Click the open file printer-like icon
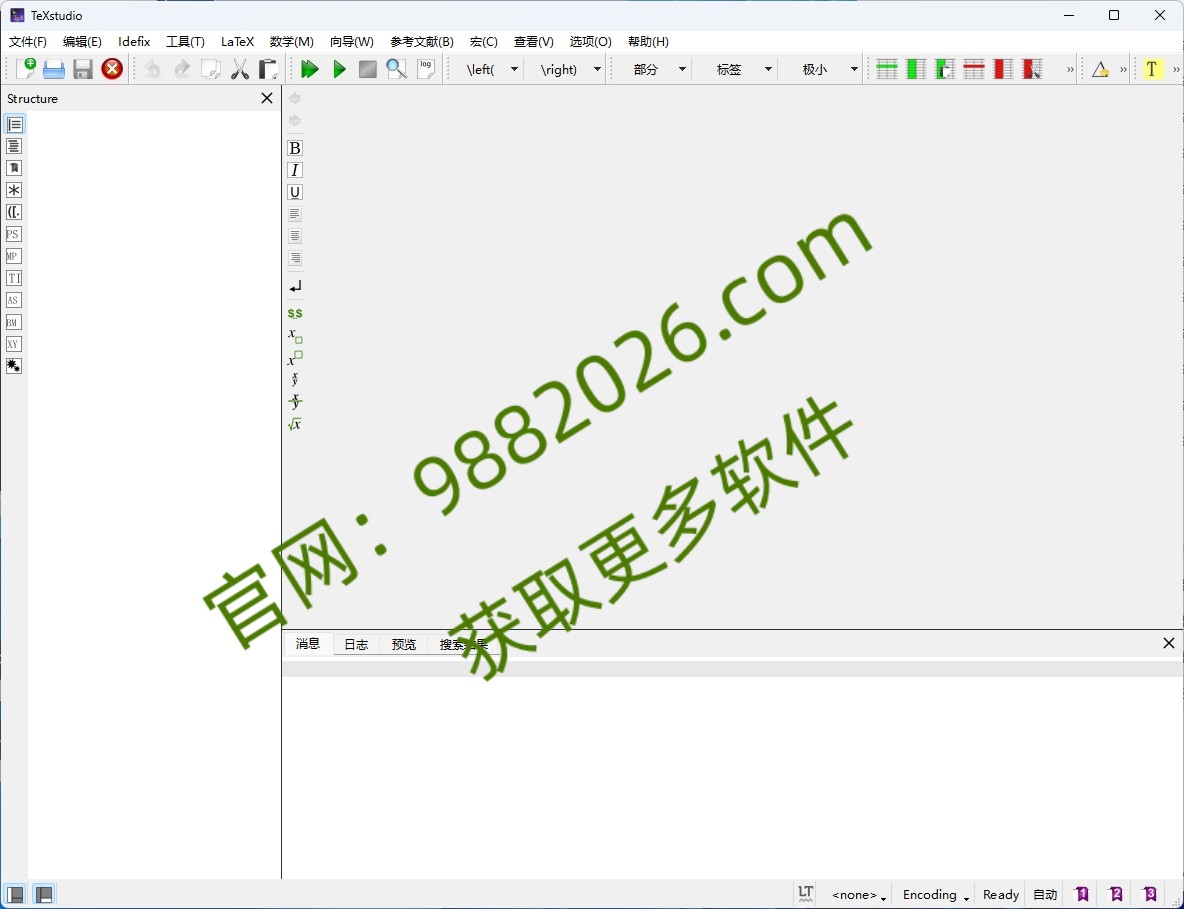Screen dimensions: 1184x909 point(54,69)
